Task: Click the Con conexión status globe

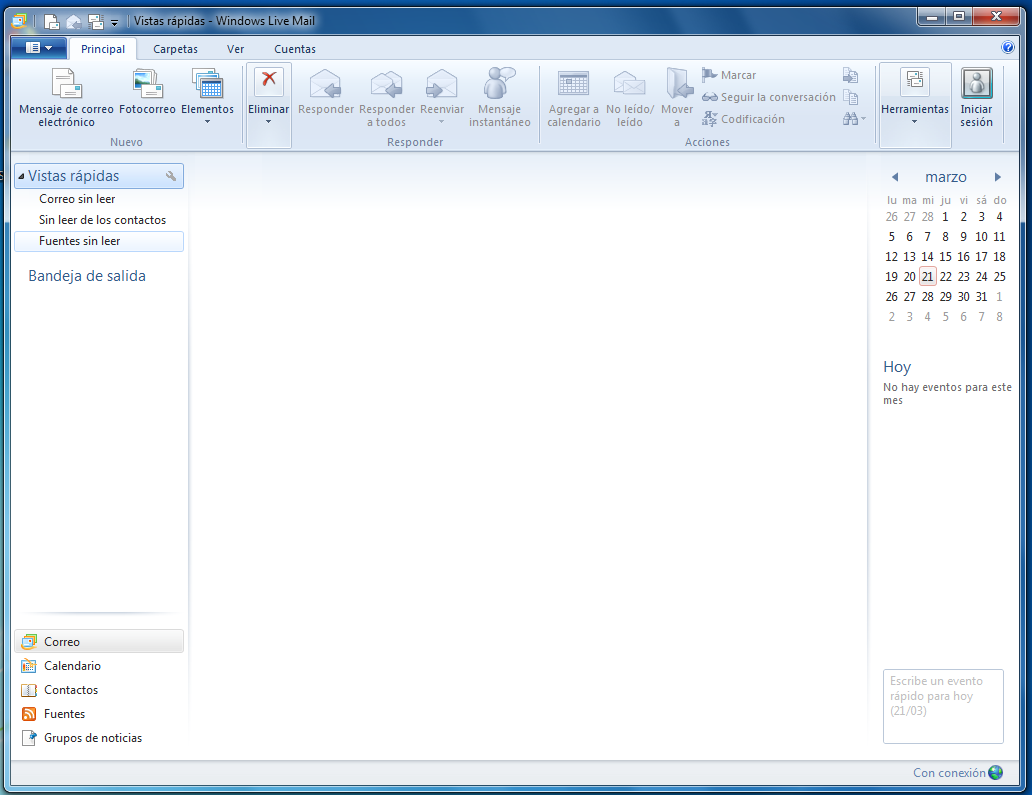Action: point(995,773)
